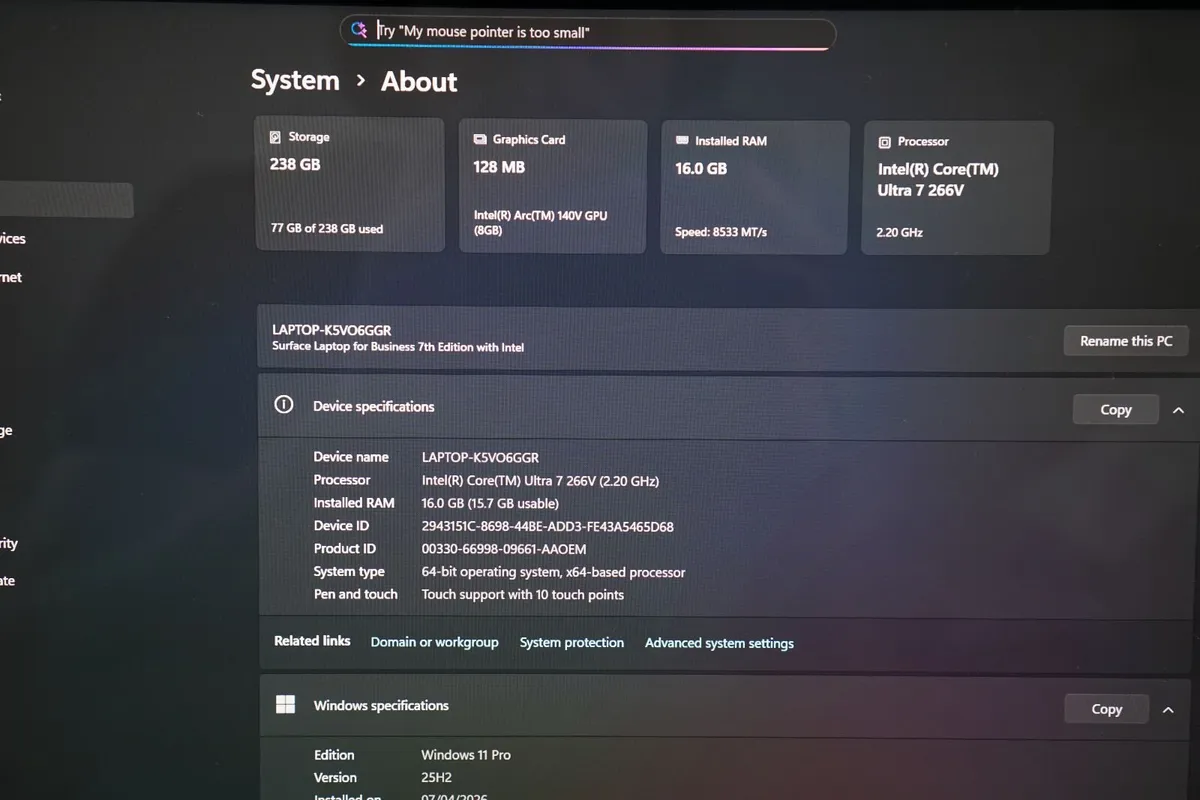1200x800 pixels.
Task: Select Surface Laptop for Business 7th Edition text
Action: (x=398, y=347)
